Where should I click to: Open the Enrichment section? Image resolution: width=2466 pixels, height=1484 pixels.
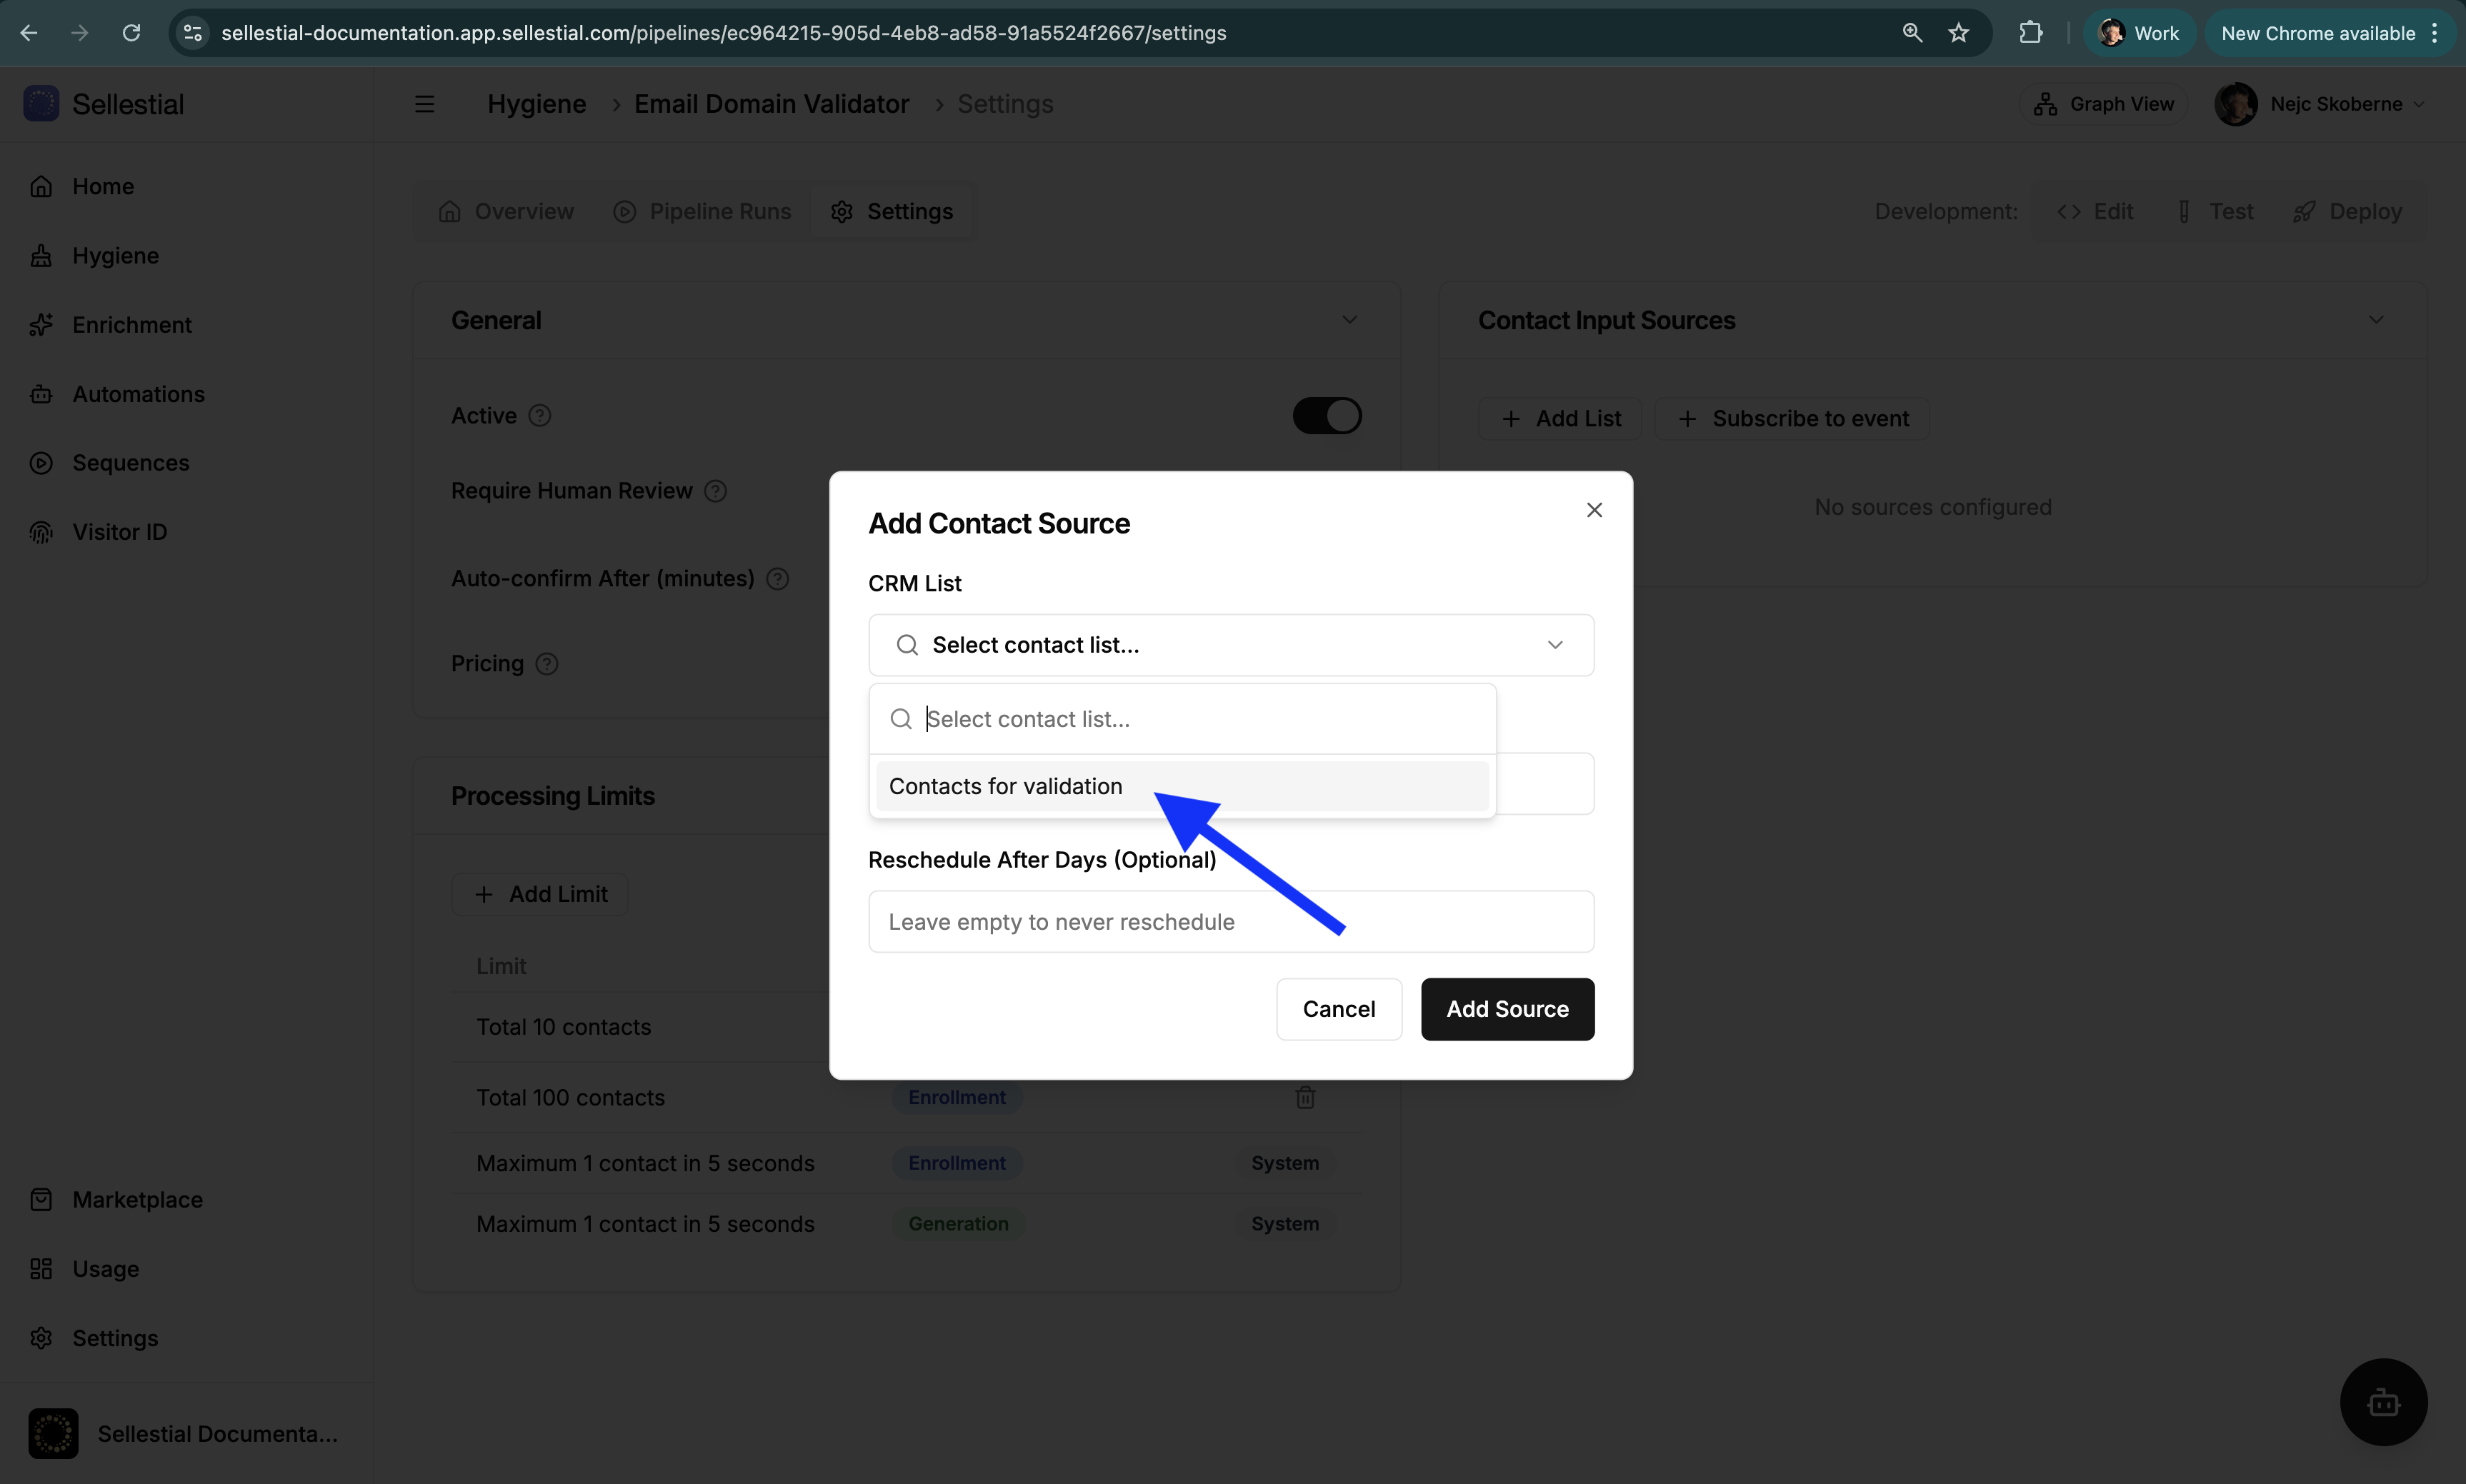click(131, 324)
